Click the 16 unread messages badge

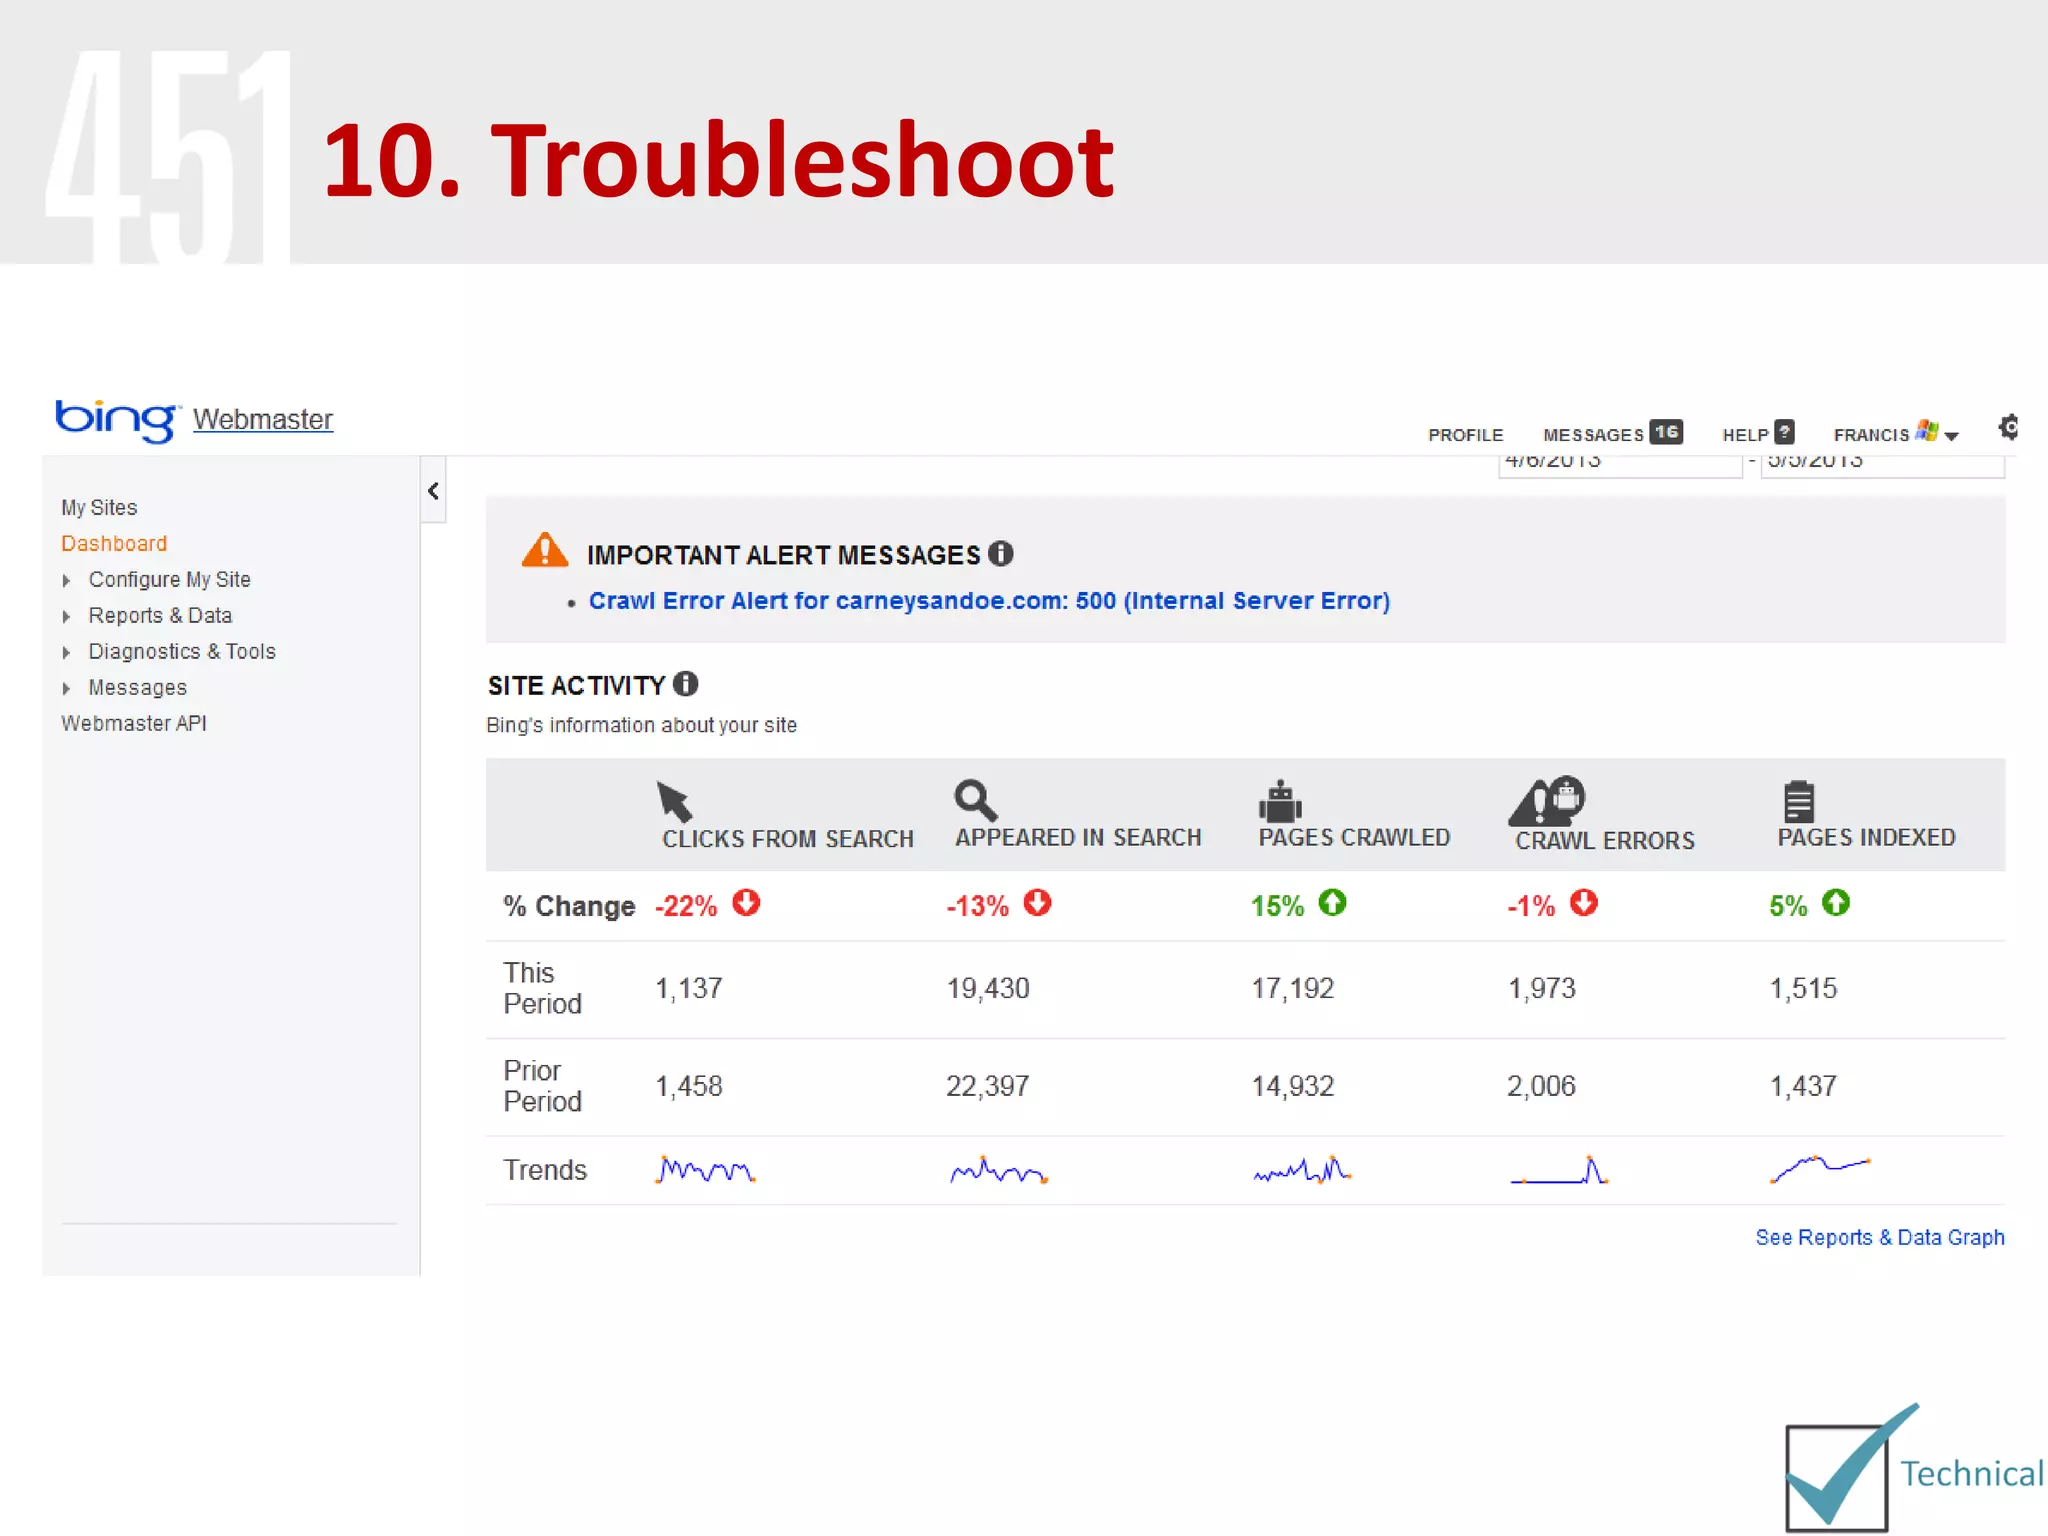point(1666,432)
